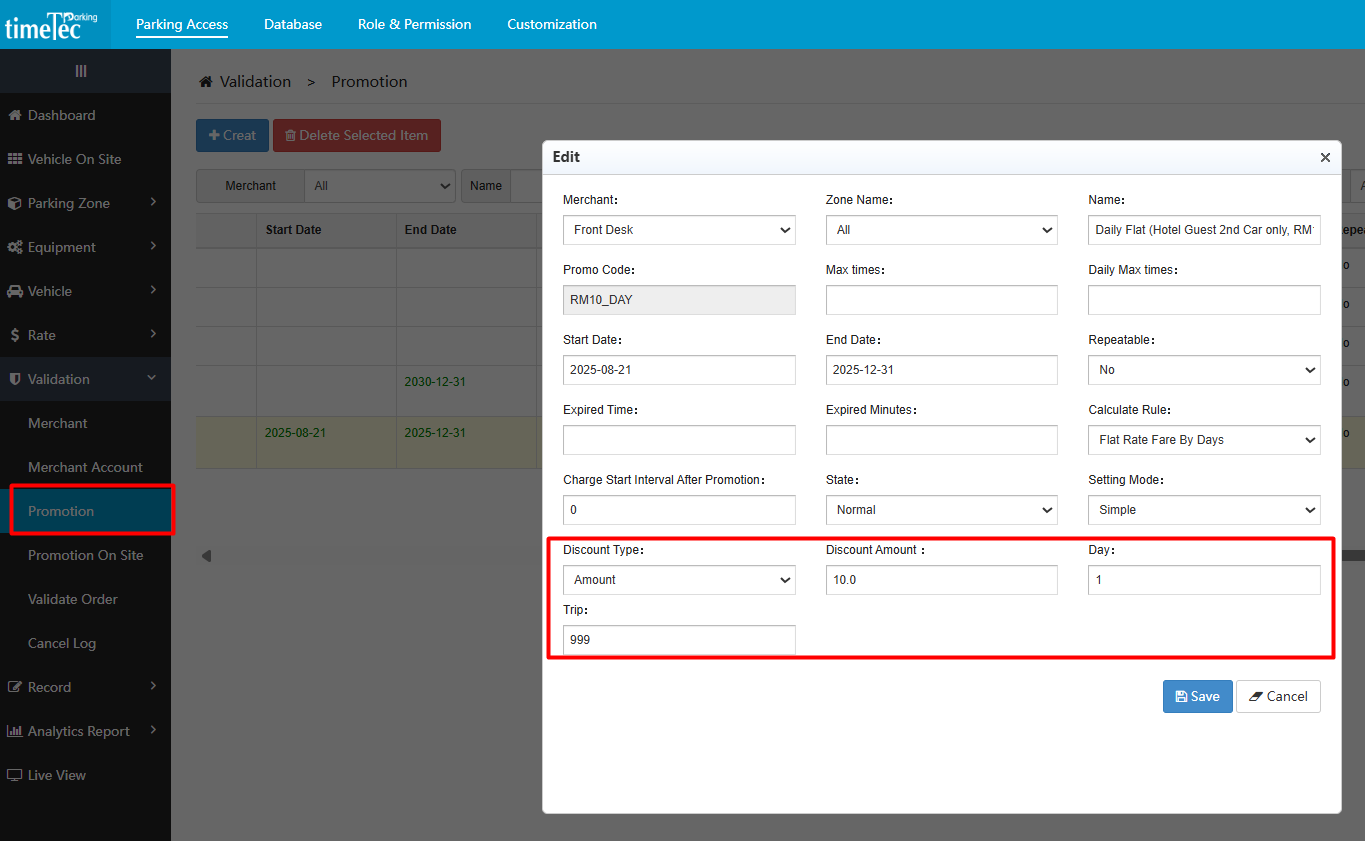This screenshot has height=841, width=1365.
Task: Expand the Parking Zone submenu
Action: (x=153, y=202)
